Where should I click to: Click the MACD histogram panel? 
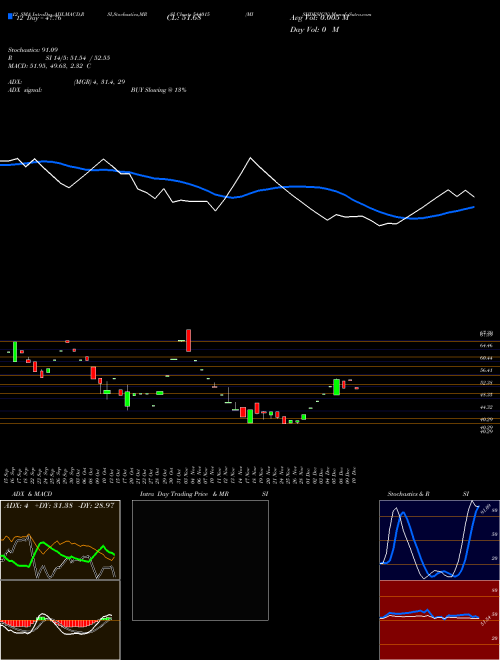(x=60, y=620)
